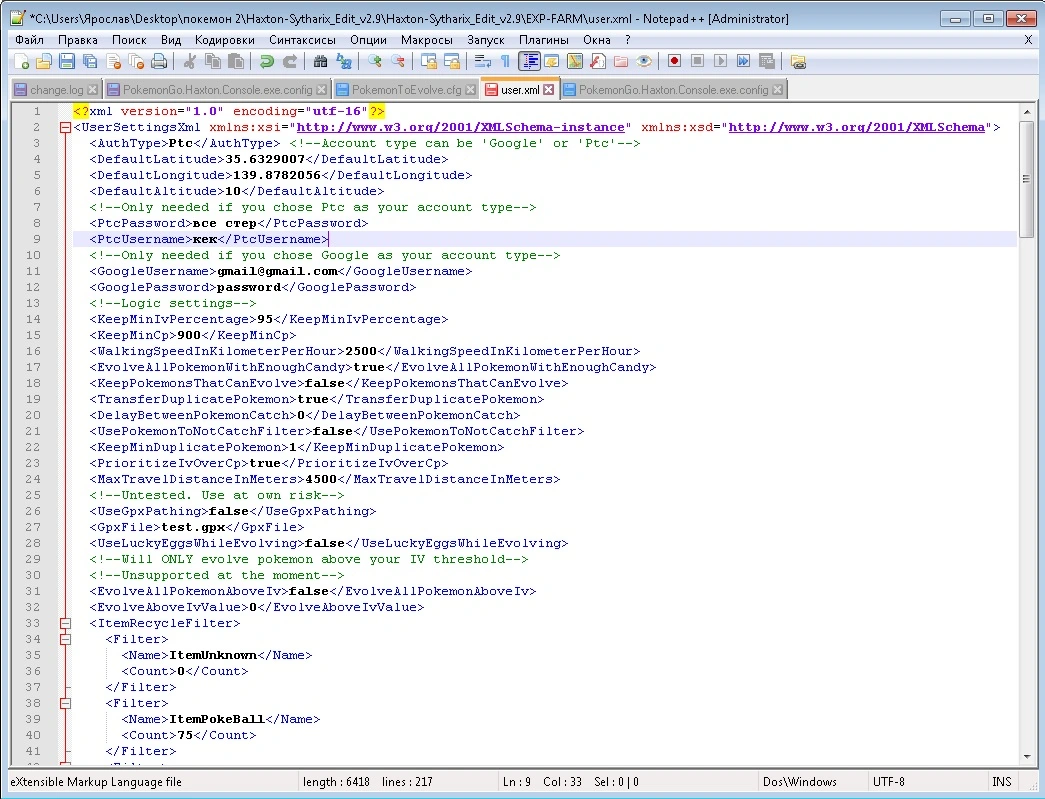Create a new document with New icon

point(21,62)
